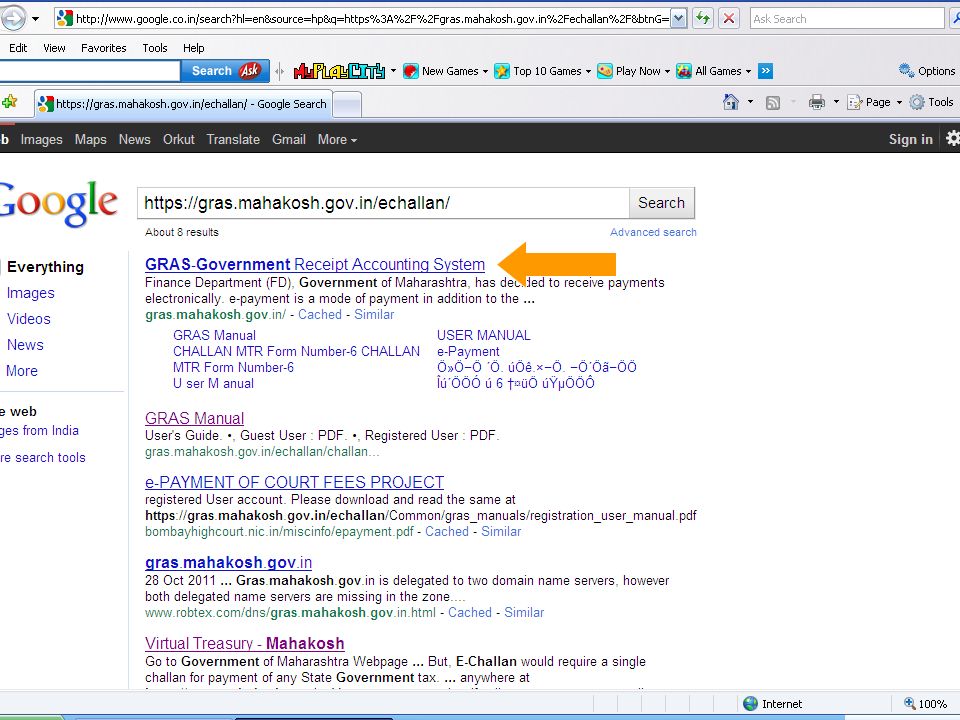Click the Home icon in command bar
Viewport: 960px width, 720px height.
tap(730, 102)
